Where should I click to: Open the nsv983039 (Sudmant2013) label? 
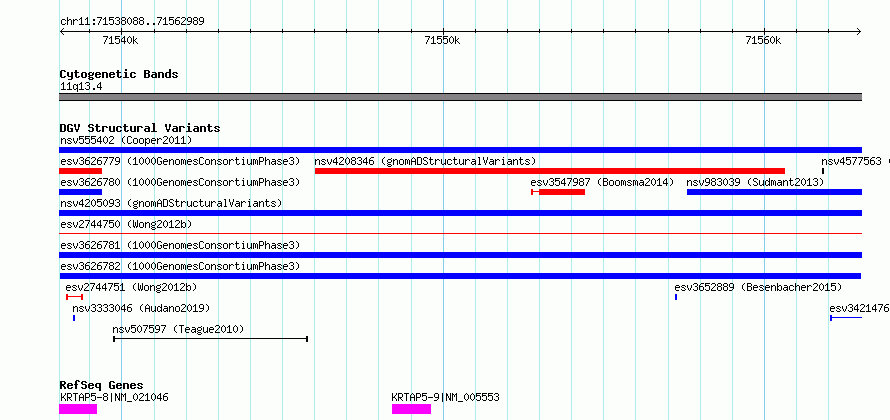pos(755,182)
